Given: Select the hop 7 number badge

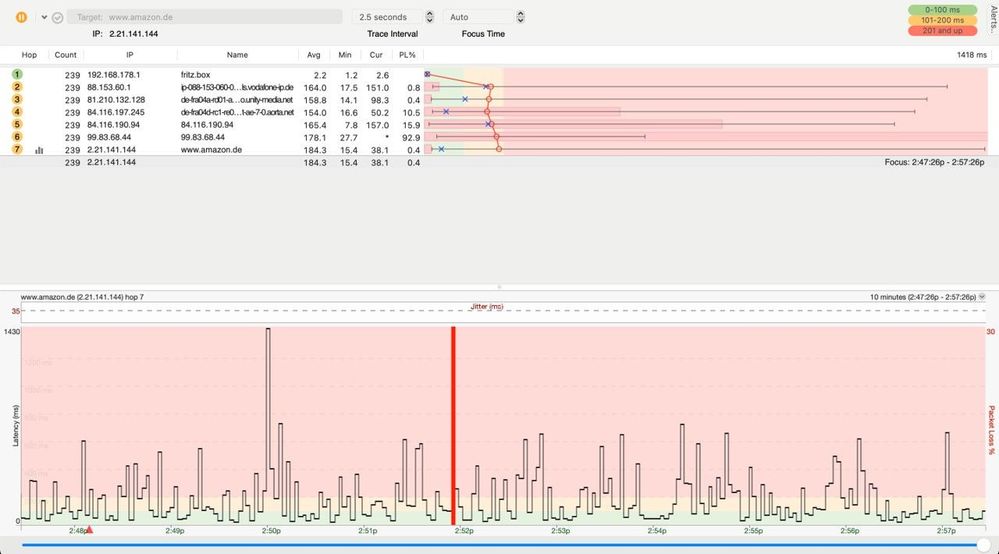Looking at the screenshot, I should pos(17,149).
